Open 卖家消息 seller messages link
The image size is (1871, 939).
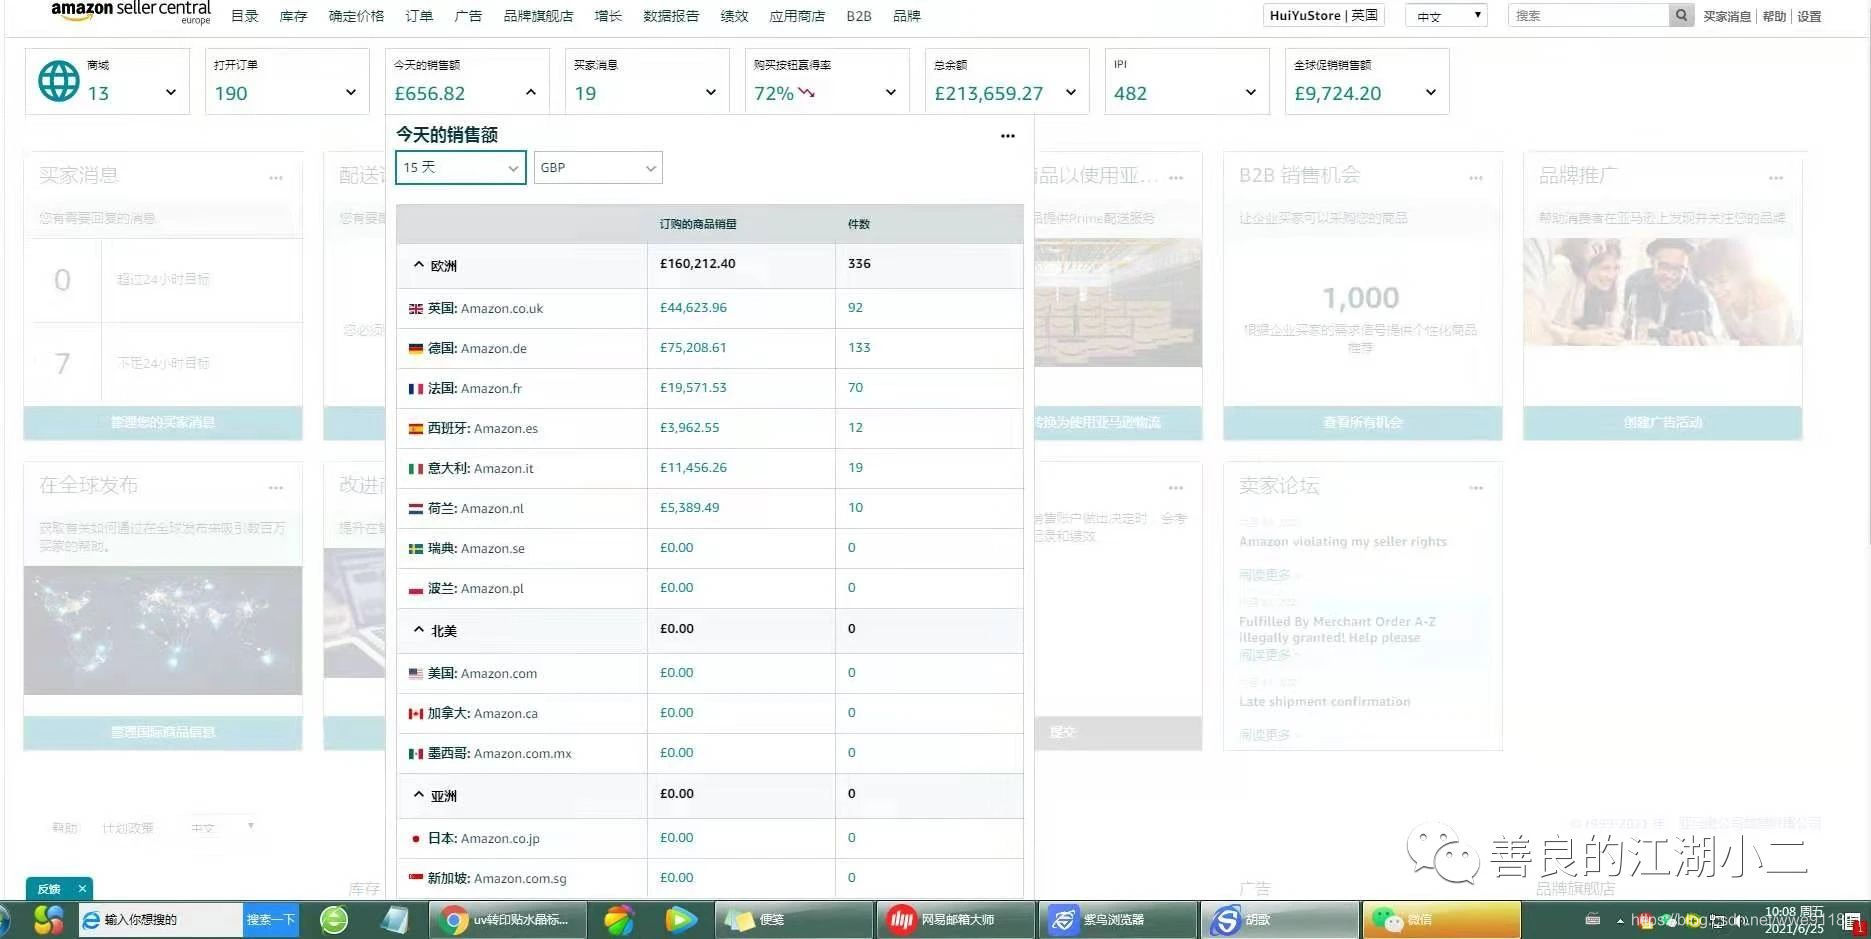(x=1727, y=16)
